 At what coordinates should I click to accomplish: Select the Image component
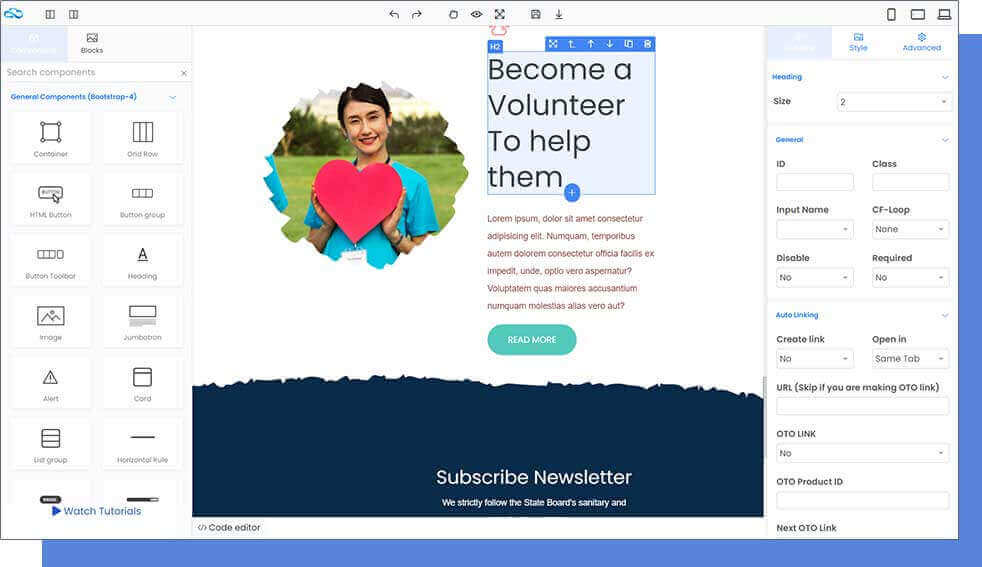click(51, 322)
